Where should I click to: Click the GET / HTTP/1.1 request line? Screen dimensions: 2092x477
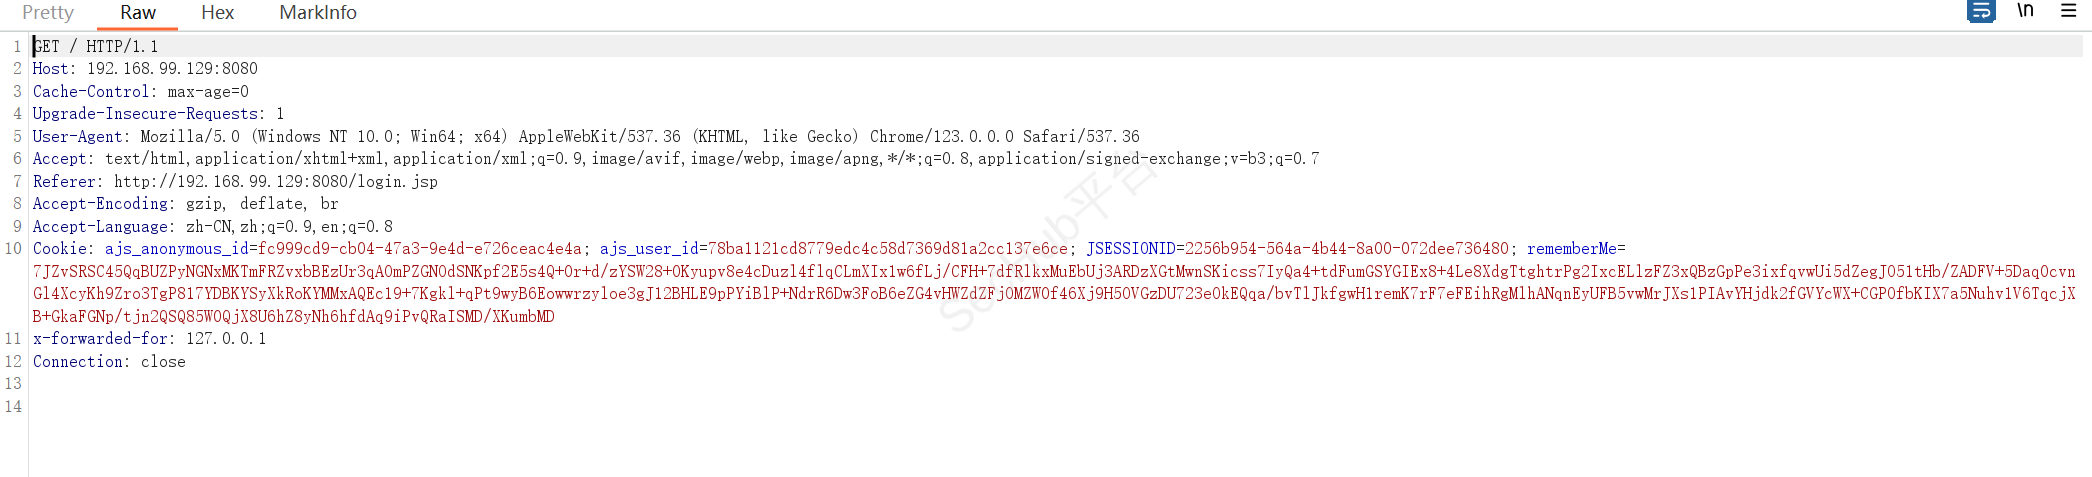[96, 46]
